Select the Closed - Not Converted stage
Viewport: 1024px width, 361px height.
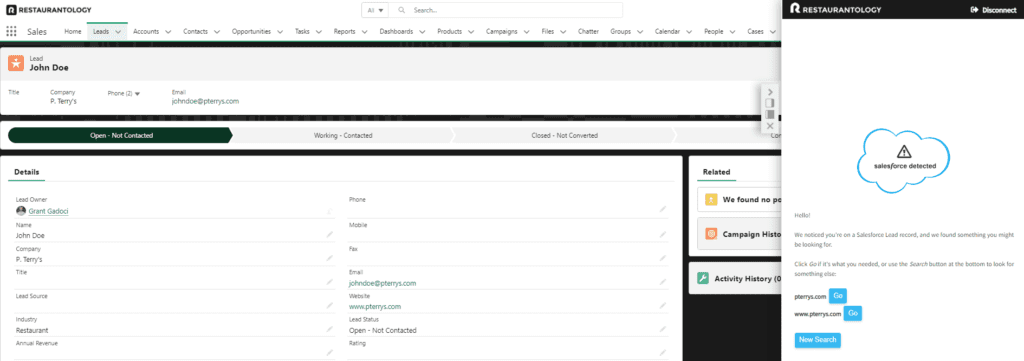tap(564, 135)
